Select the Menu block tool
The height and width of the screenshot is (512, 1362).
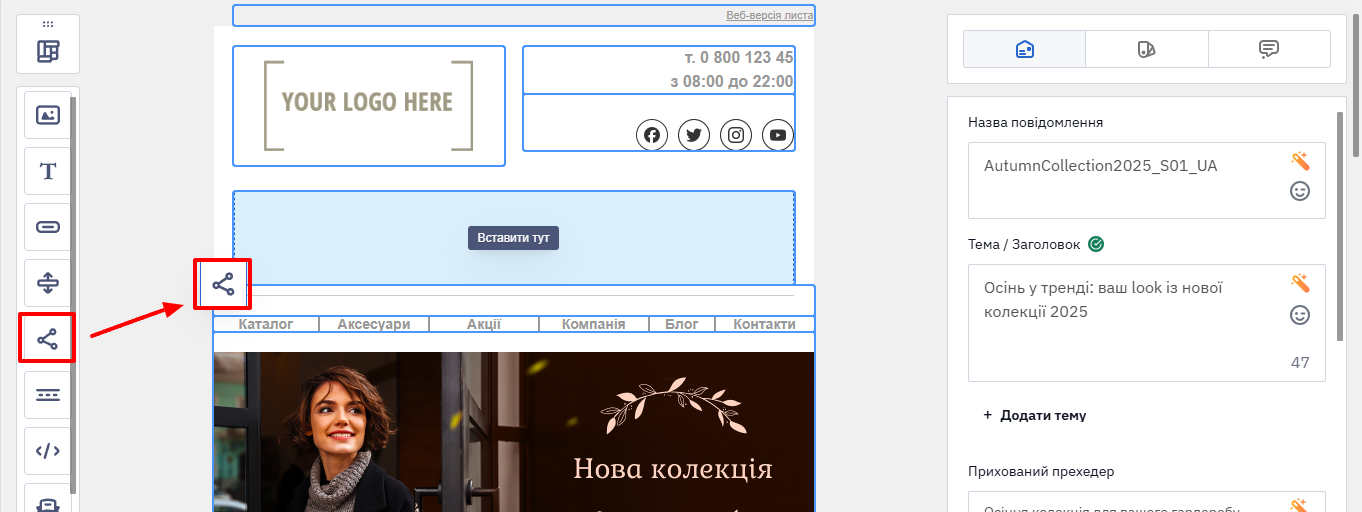click(x=48, y=395)
